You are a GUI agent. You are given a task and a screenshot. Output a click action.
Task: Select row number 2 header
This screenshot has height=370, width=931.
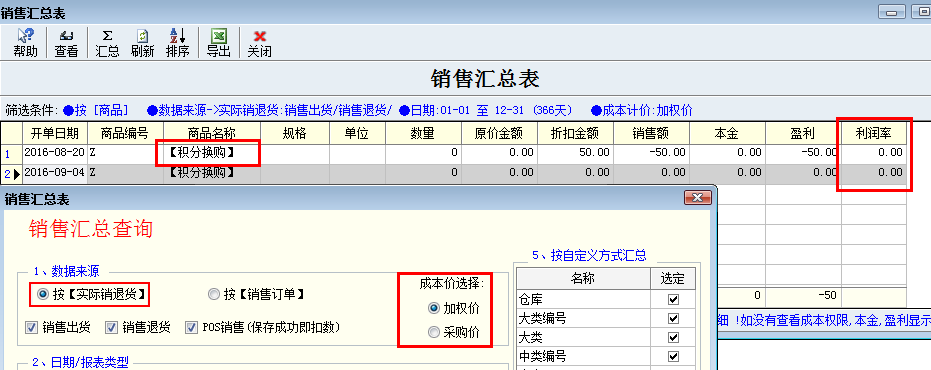tap(11, 174)
